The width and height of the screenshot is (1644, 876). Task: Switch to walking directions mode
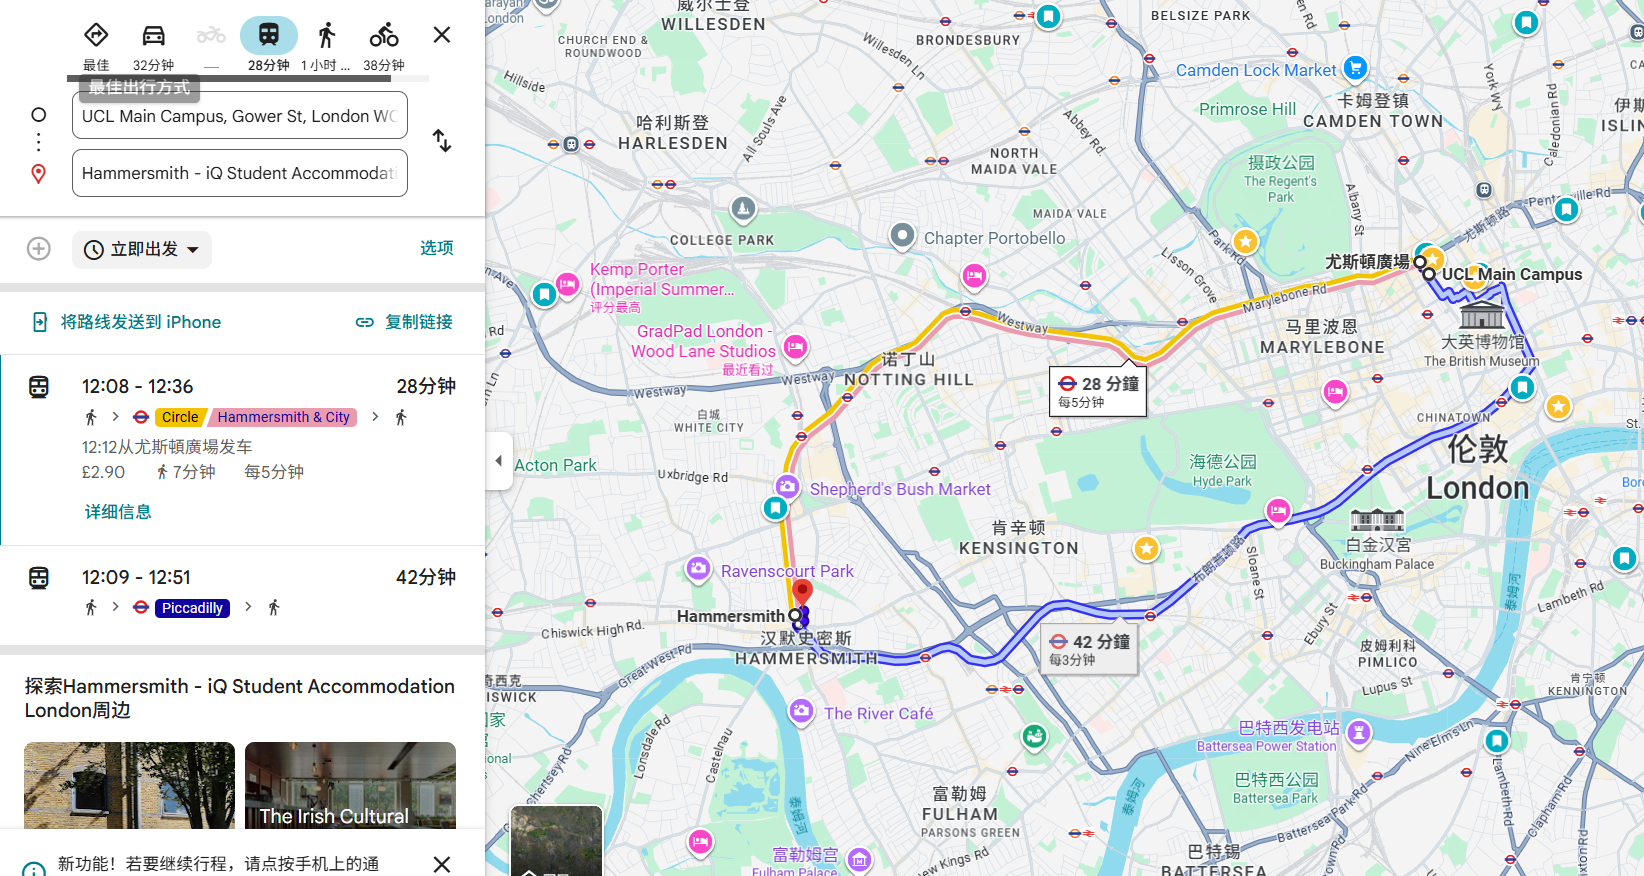[326, 46]
